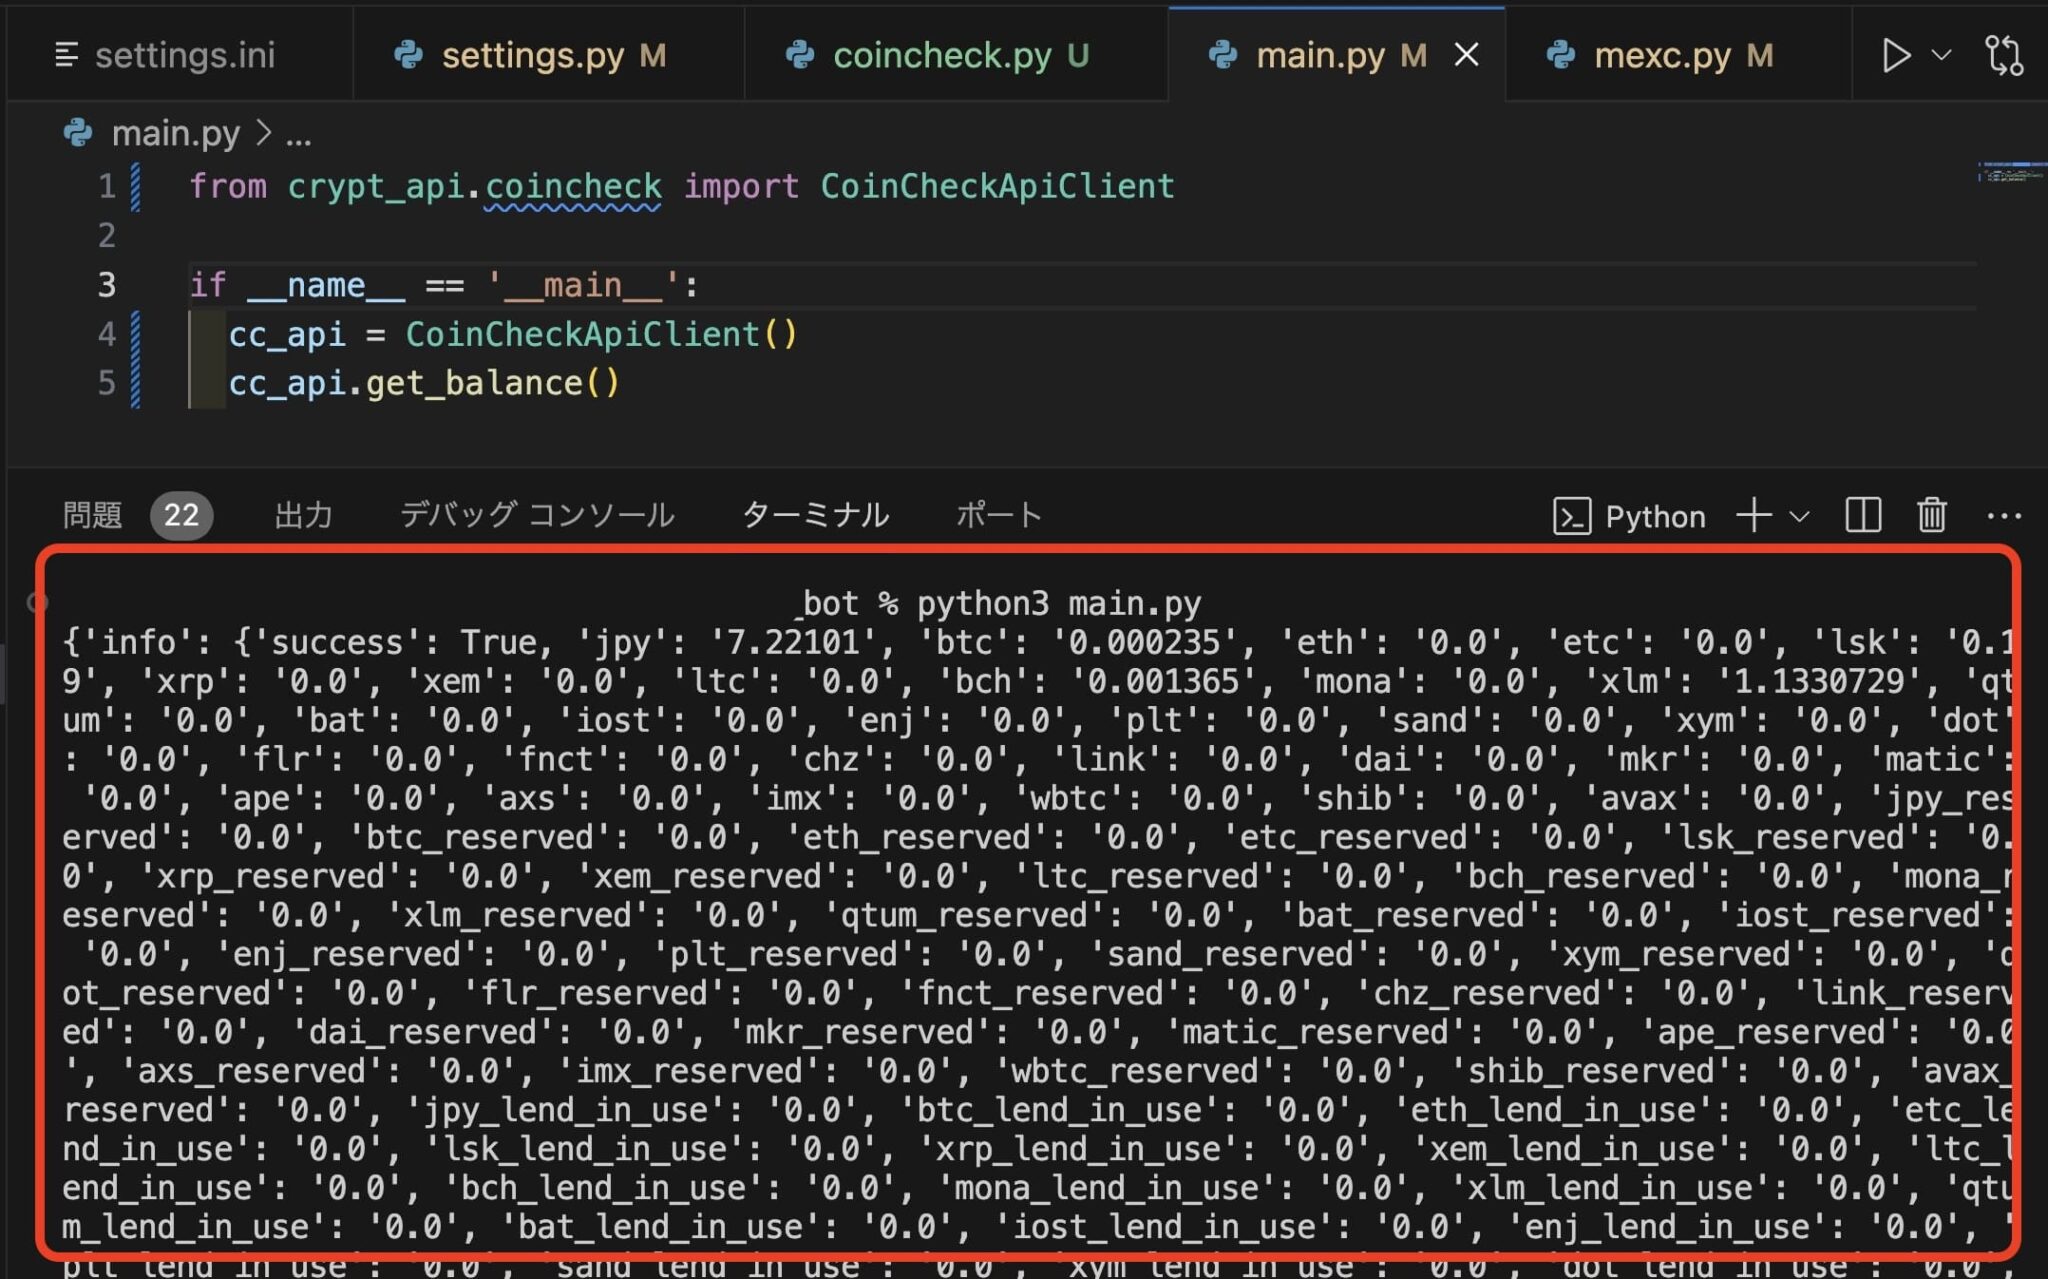The height and width of the screenshot is (1279, 2048).
Task: Kill the terminal using the trash icon
Action: [1931, 516]
